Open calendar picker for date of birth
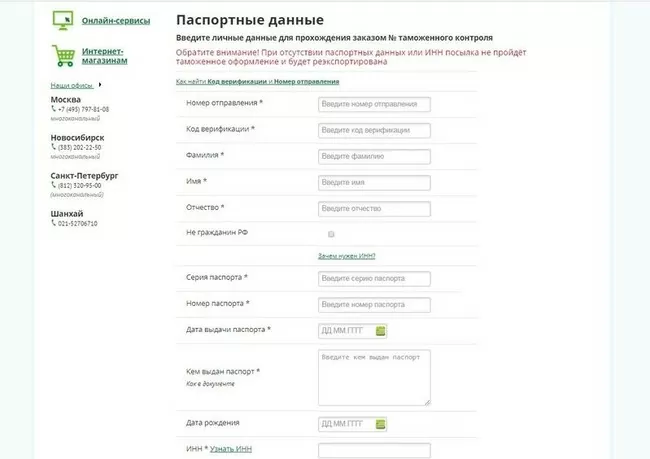Viewport: 650px width, 459px height. coord(381,424)
